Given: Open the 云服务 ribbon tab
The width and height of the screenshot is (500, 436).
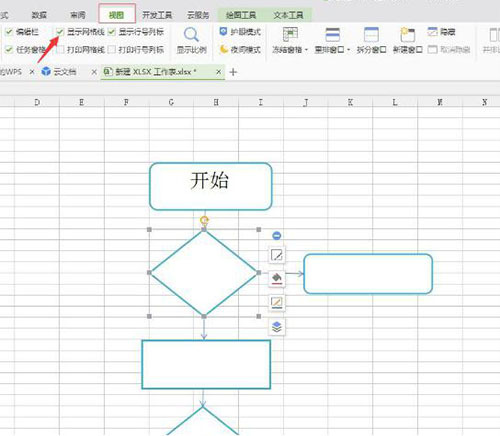Looking at the screenshot, I should click(x=198, y=15).
